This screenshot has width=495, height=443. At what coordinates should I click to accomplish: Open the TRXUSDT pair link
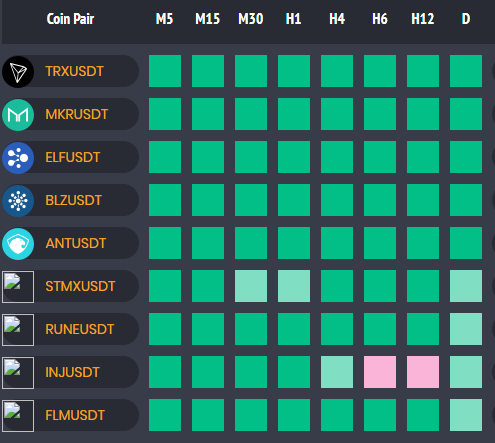tap(74, 71)
